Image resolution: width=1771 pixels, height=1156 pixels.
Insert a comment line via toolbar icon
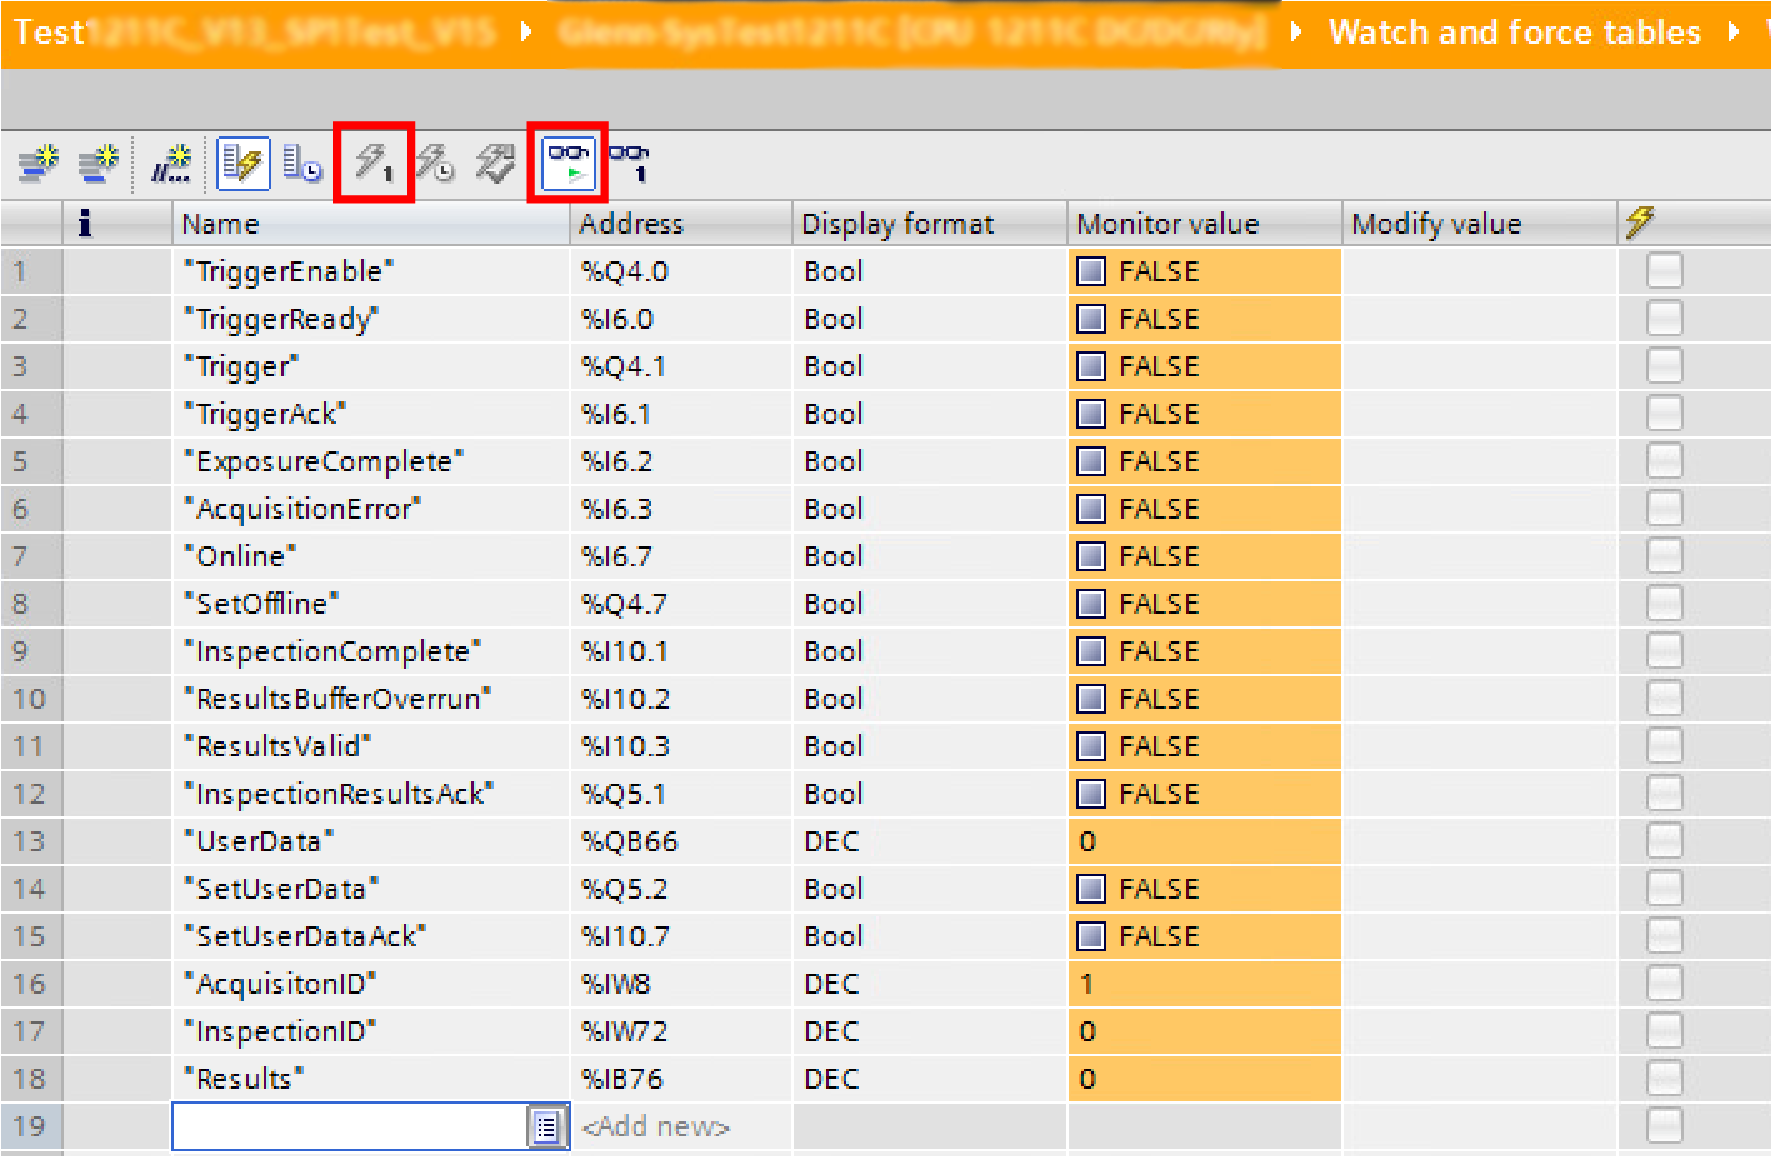171,163
